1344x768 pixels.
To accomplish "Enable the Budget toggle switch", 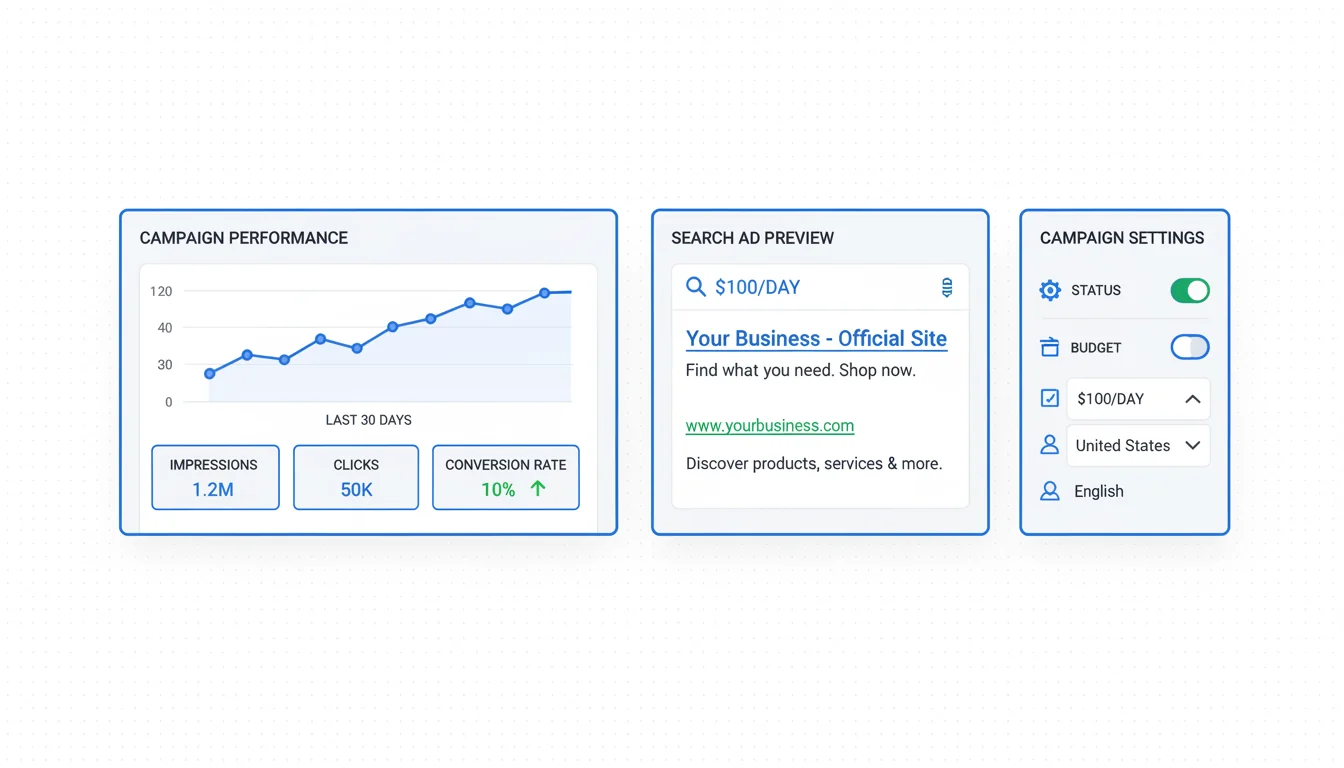I will click(1190, 347).
